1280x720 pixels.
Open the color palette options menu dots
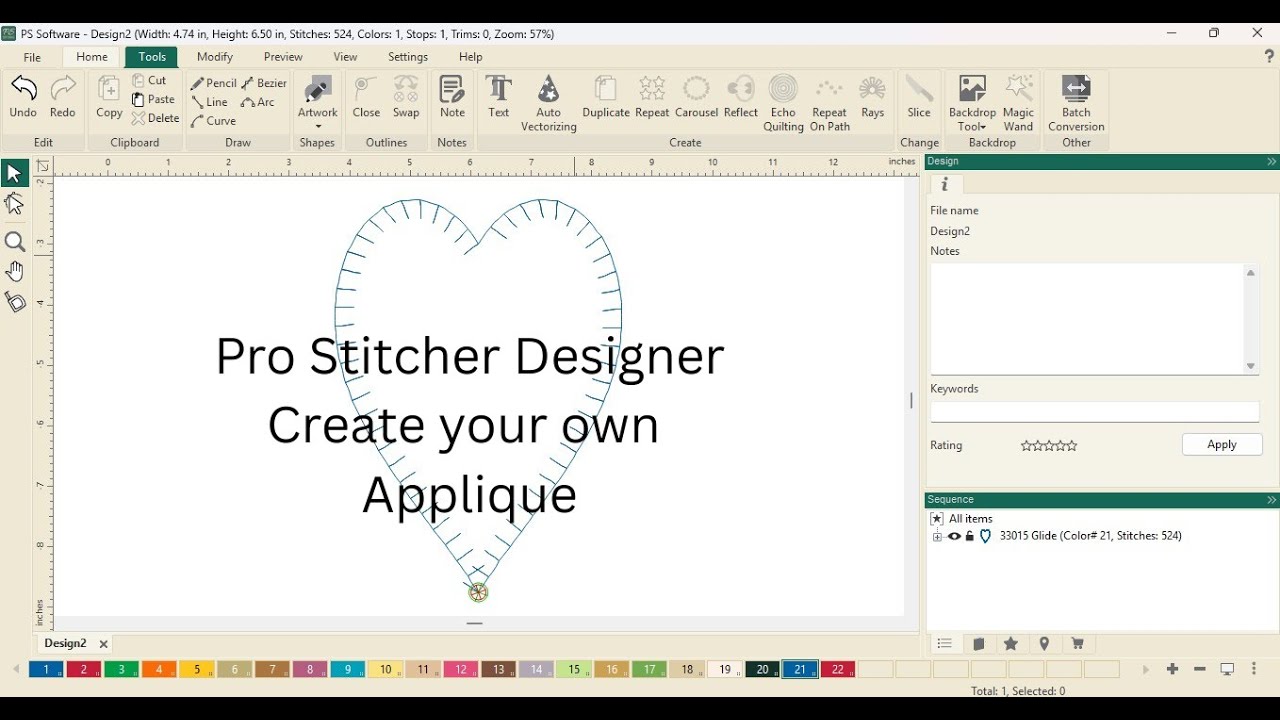click(x=1254, y=669)
